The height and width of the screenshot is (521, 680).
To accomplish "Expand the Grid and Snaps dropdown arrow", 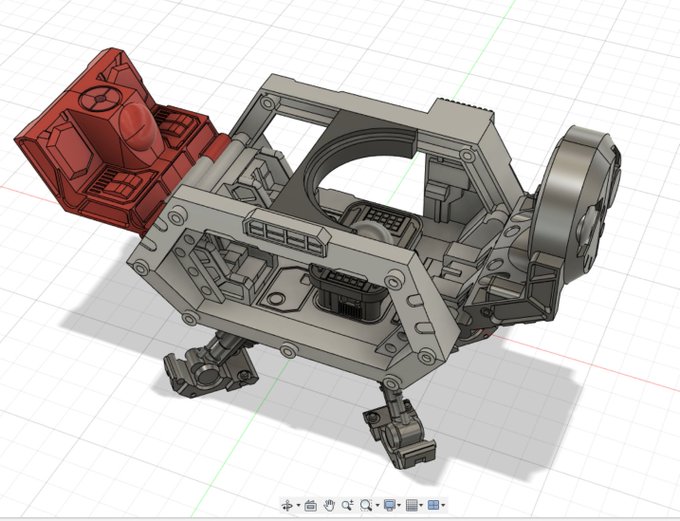I will (421, 505).
